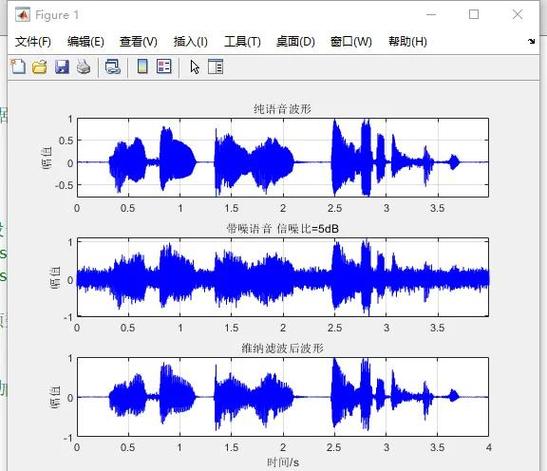Click the Figure 1 window title text
This screenshot has width=547, height=471.
(x=57, y=15)
